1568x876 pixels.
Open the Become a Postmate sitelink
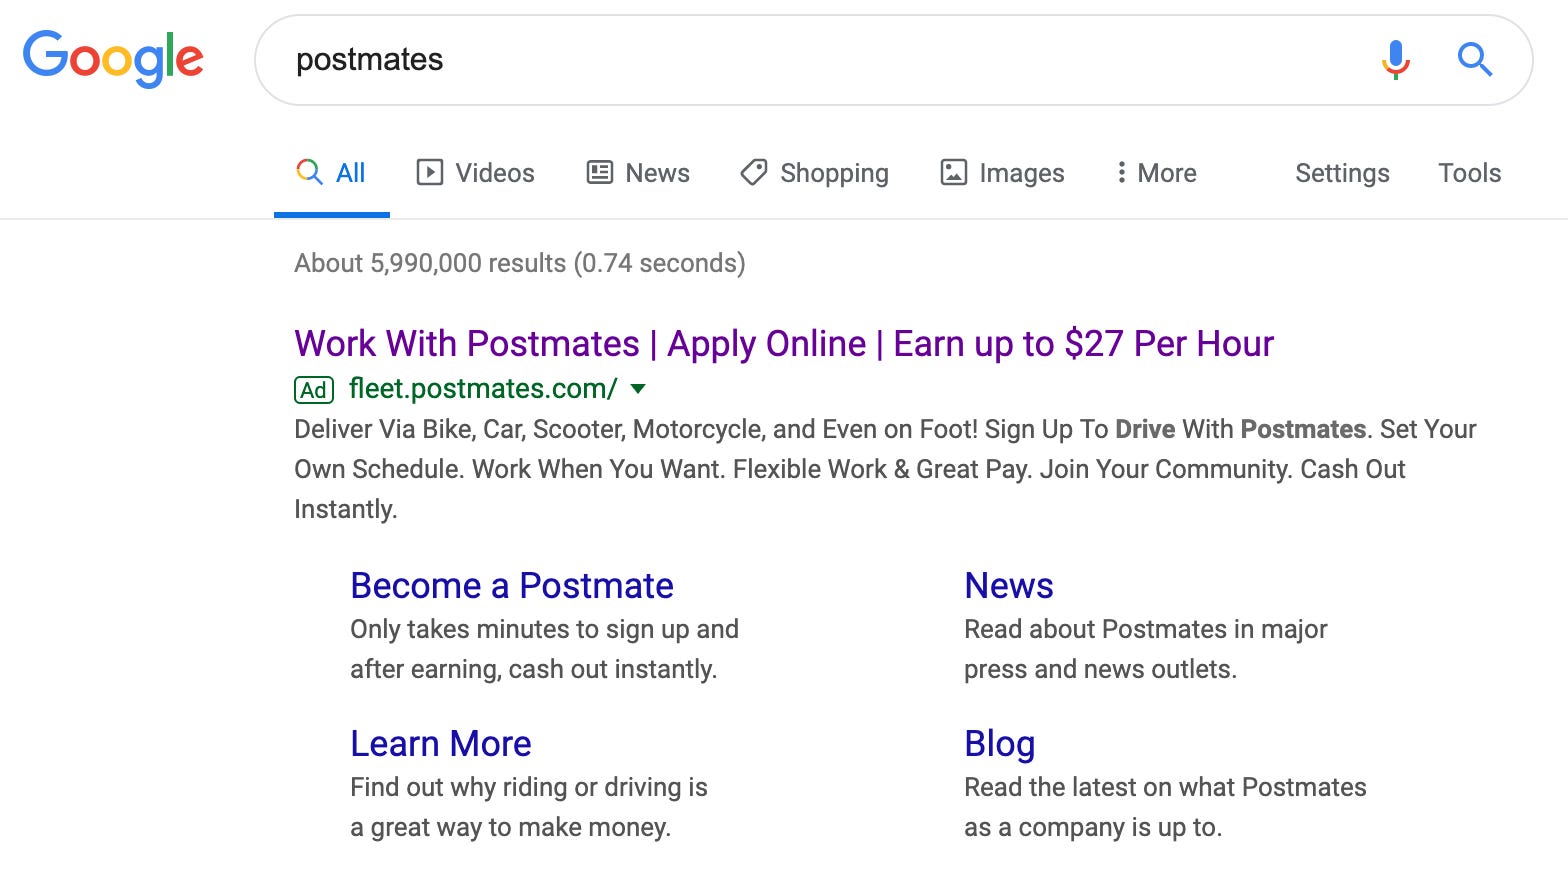512,585
